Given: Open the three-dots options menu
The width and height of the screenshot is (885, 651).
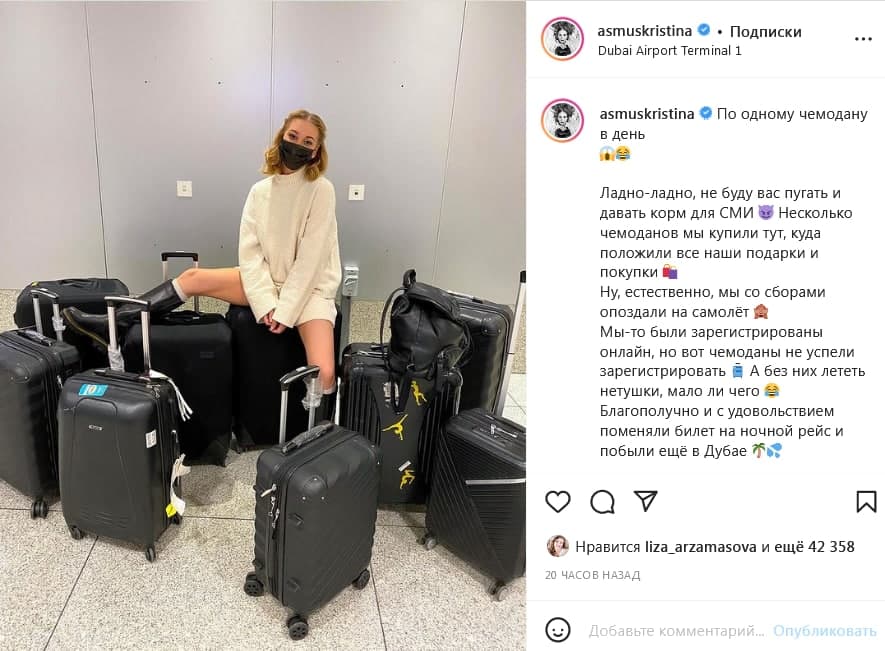Looking at the screenshot, I should pos(863,39).
